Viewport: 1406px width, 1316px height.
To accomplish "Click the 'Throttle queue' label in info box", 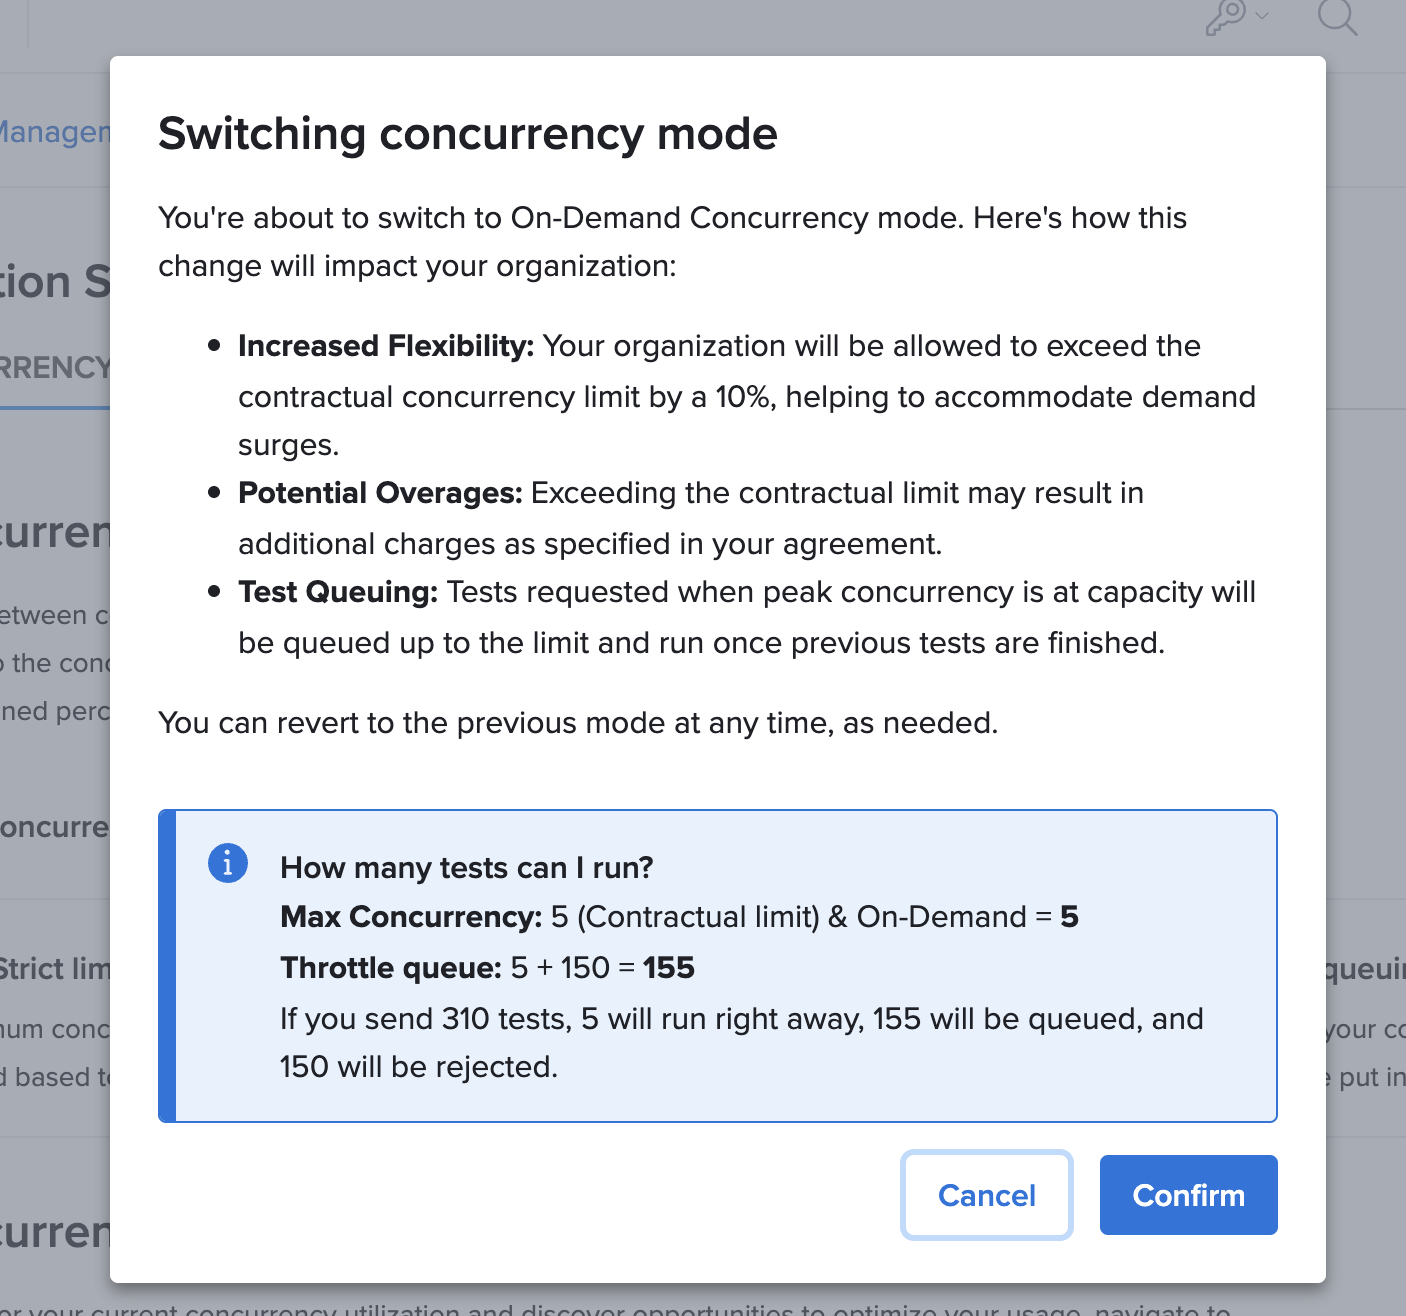I will tap(390, 968).
